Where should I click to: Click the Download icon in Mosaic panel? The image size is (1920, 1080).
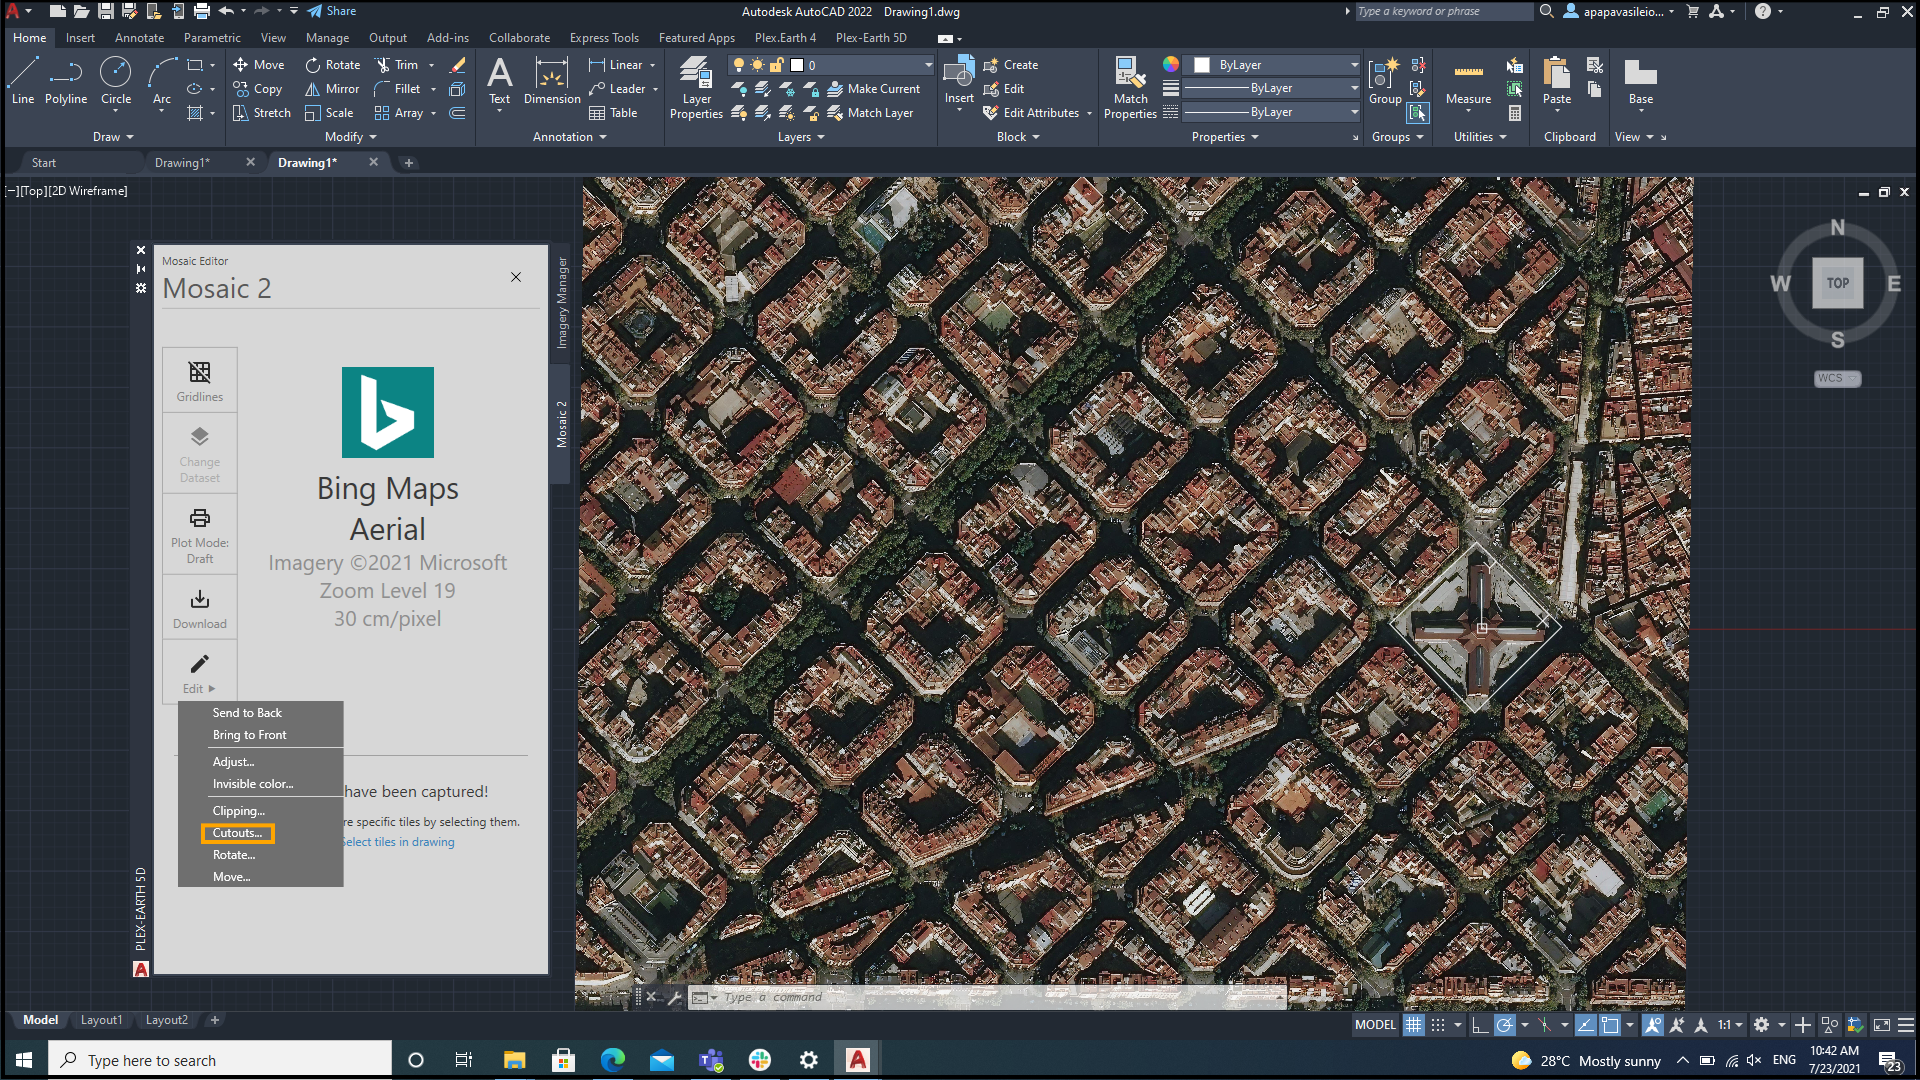[200, 608]
